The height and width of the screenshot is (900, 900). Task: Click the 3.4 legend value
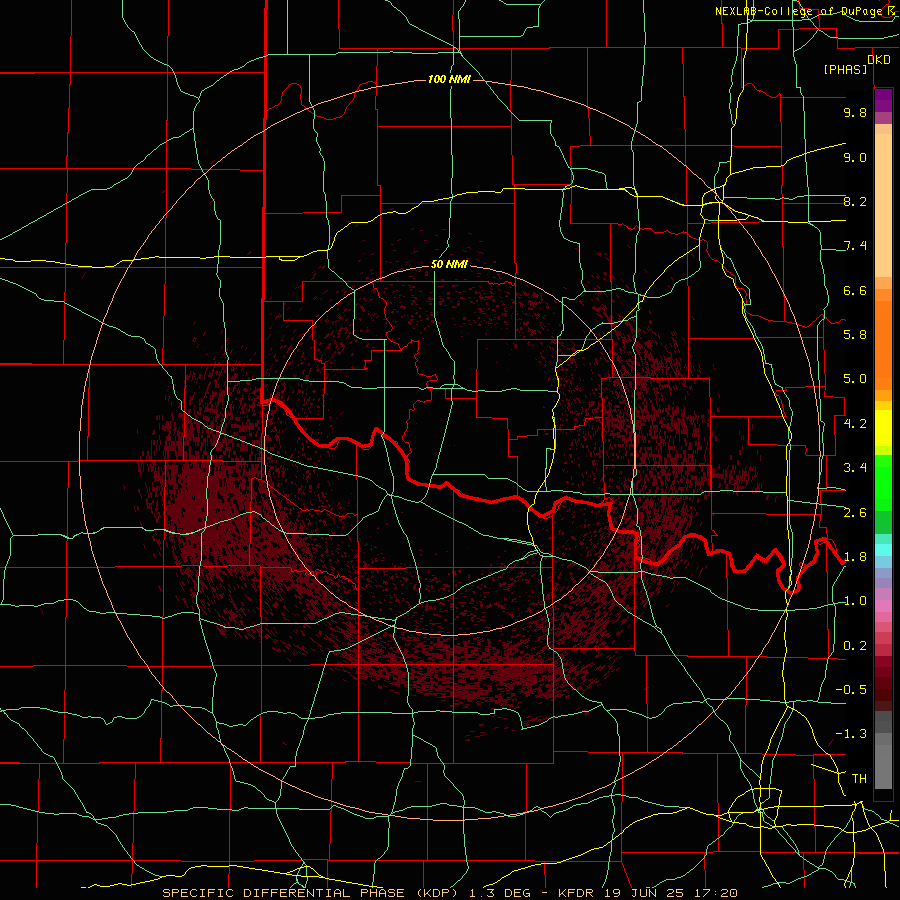click(x=855, y=468)
